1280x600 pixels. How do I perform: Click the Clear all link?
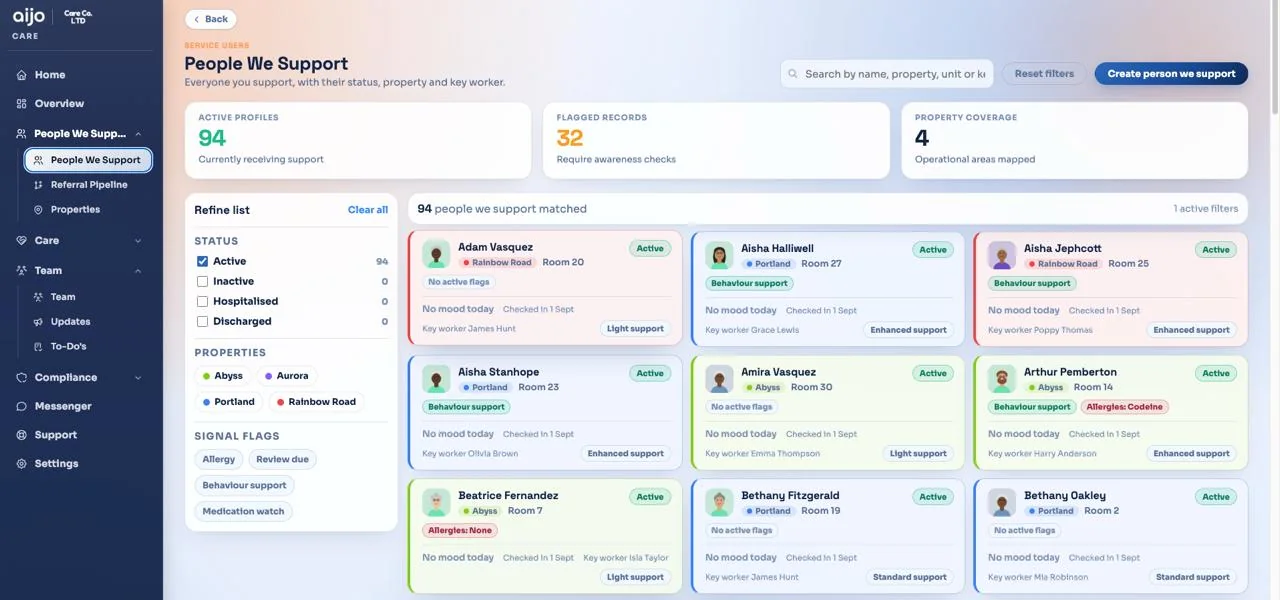(368, 210)
